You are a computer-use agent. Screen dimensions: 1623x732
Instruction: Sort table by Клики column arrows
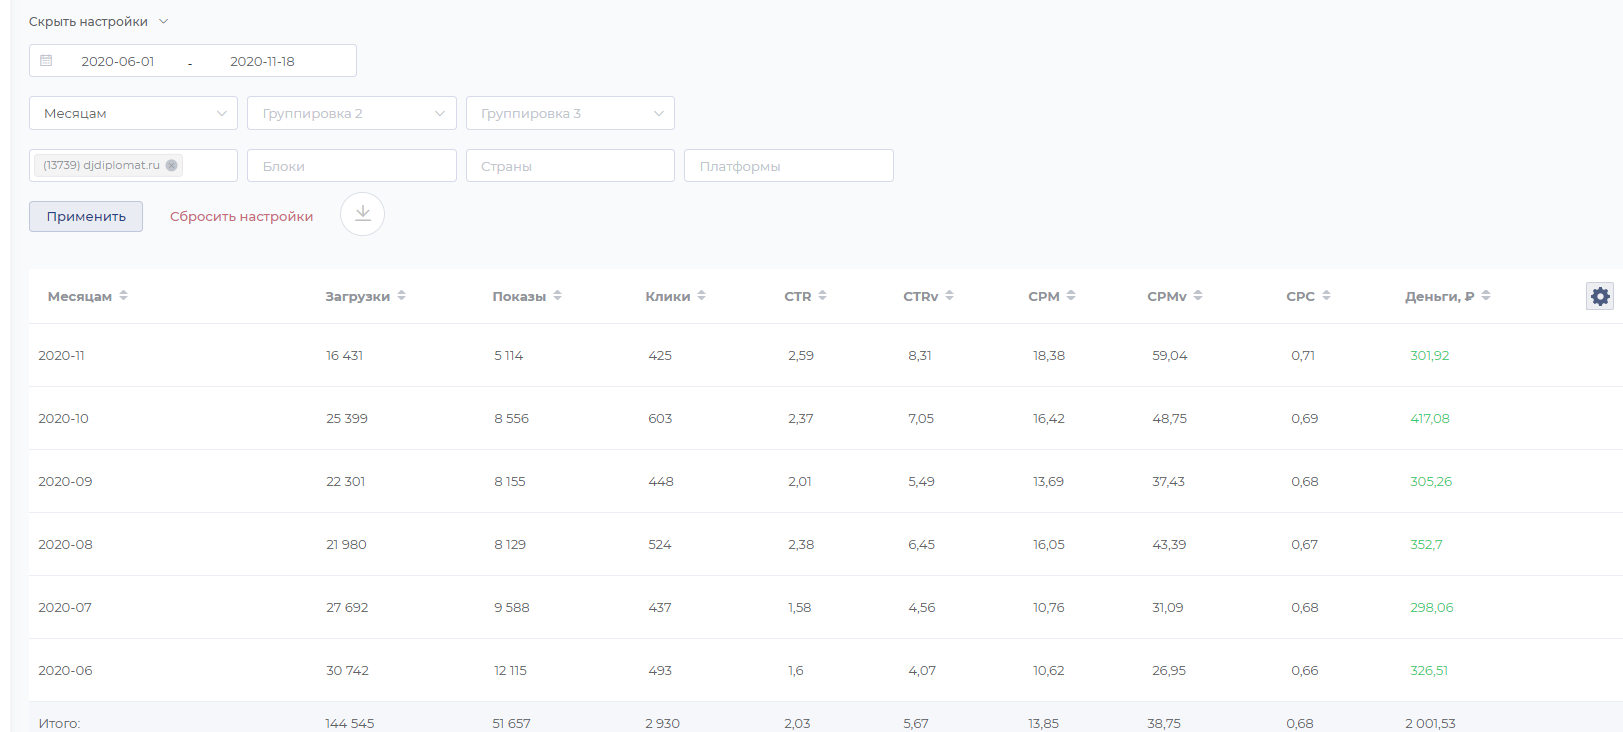point(702,296)
